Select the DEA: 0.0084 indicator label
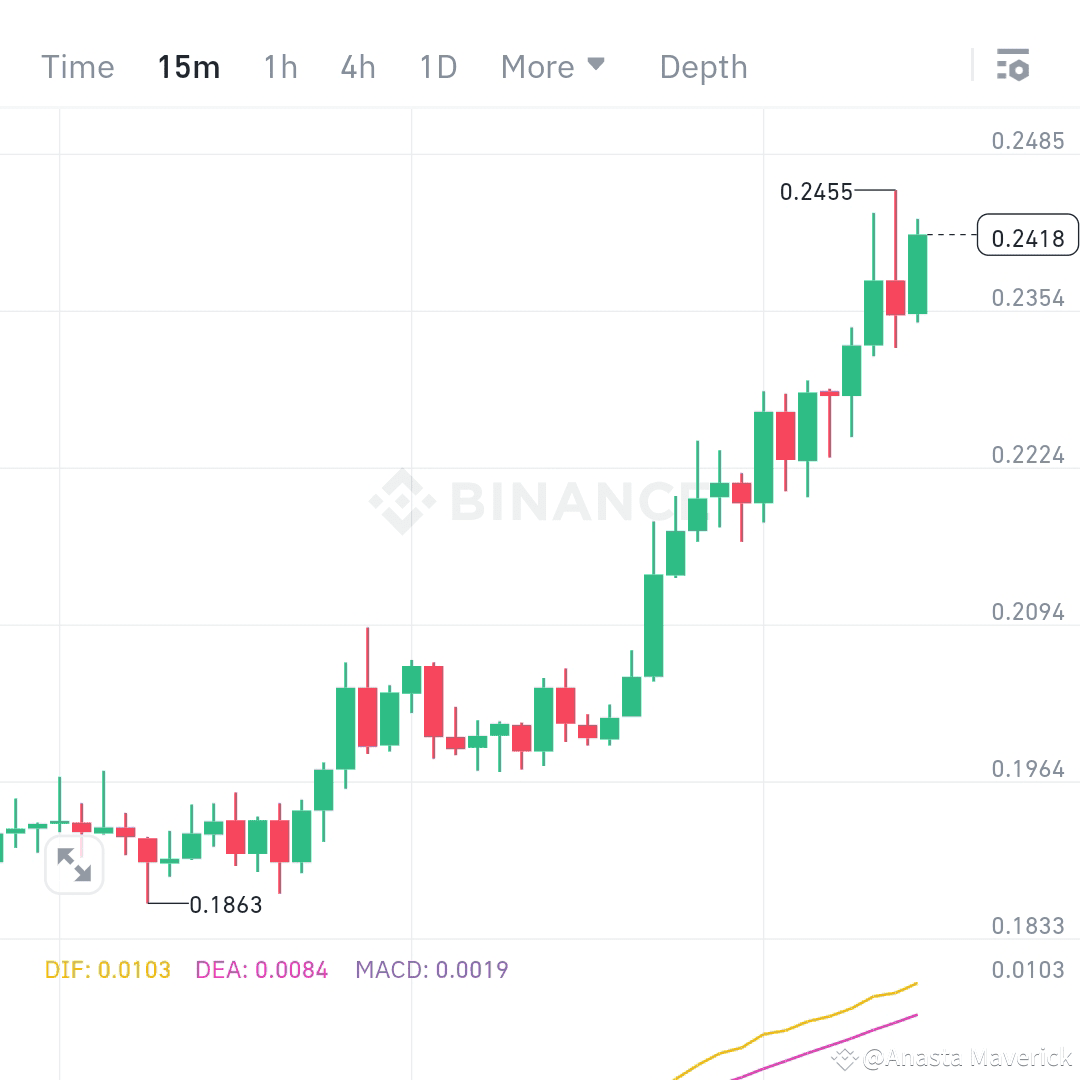1080x1080 pixels. click(x=262, y=970)
